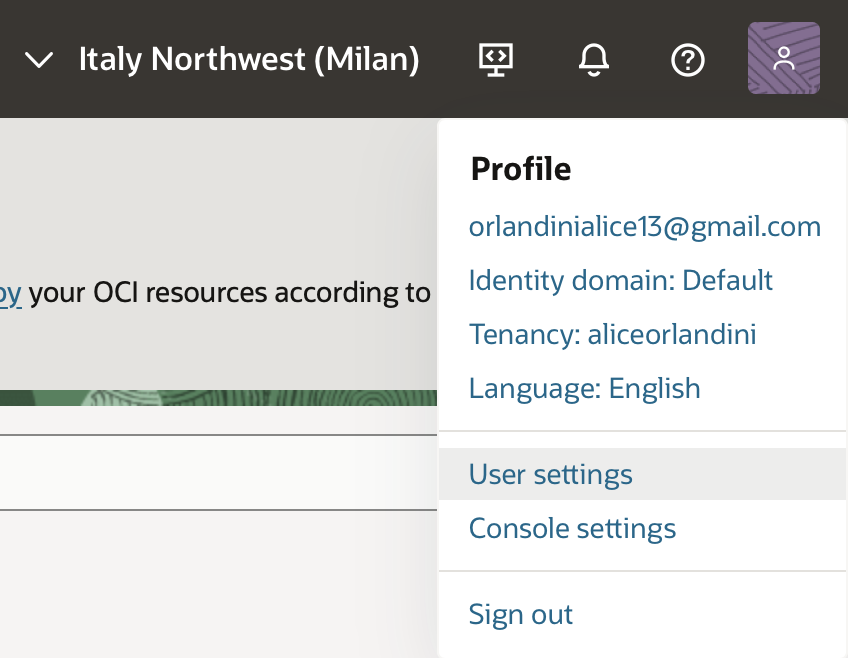Viewport: 848px width, 658px height.
Task: Click the underlined link before 'your OCI resources'
Action: coord(10,293)
